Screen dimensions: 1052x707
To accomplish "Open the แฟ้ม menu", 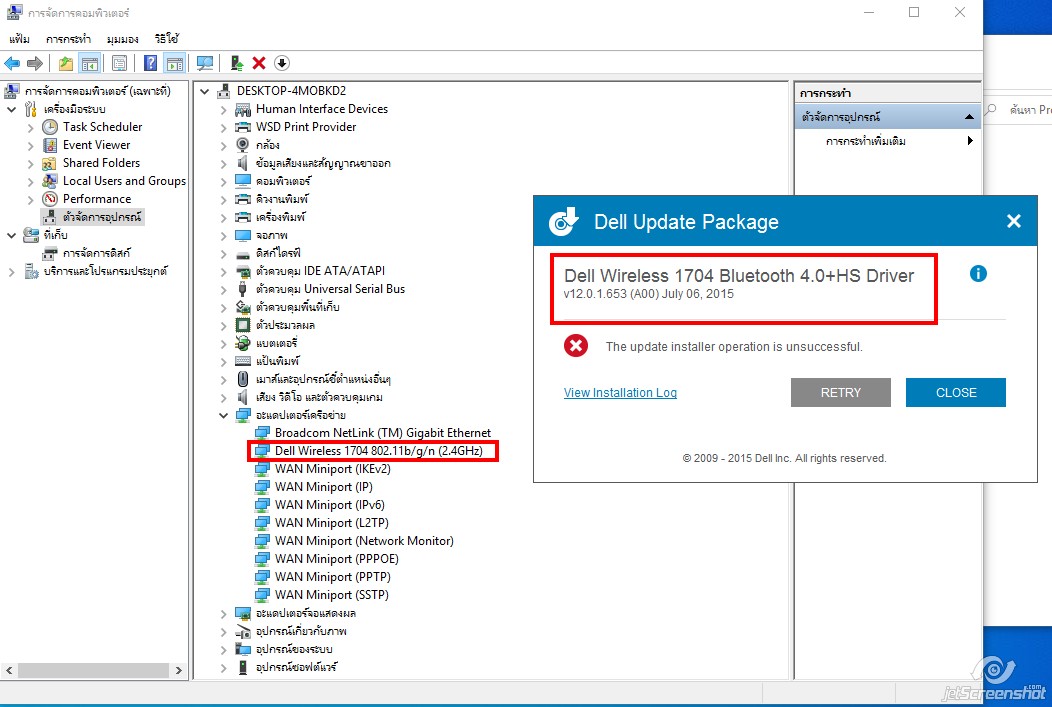I will pos(19,39).
